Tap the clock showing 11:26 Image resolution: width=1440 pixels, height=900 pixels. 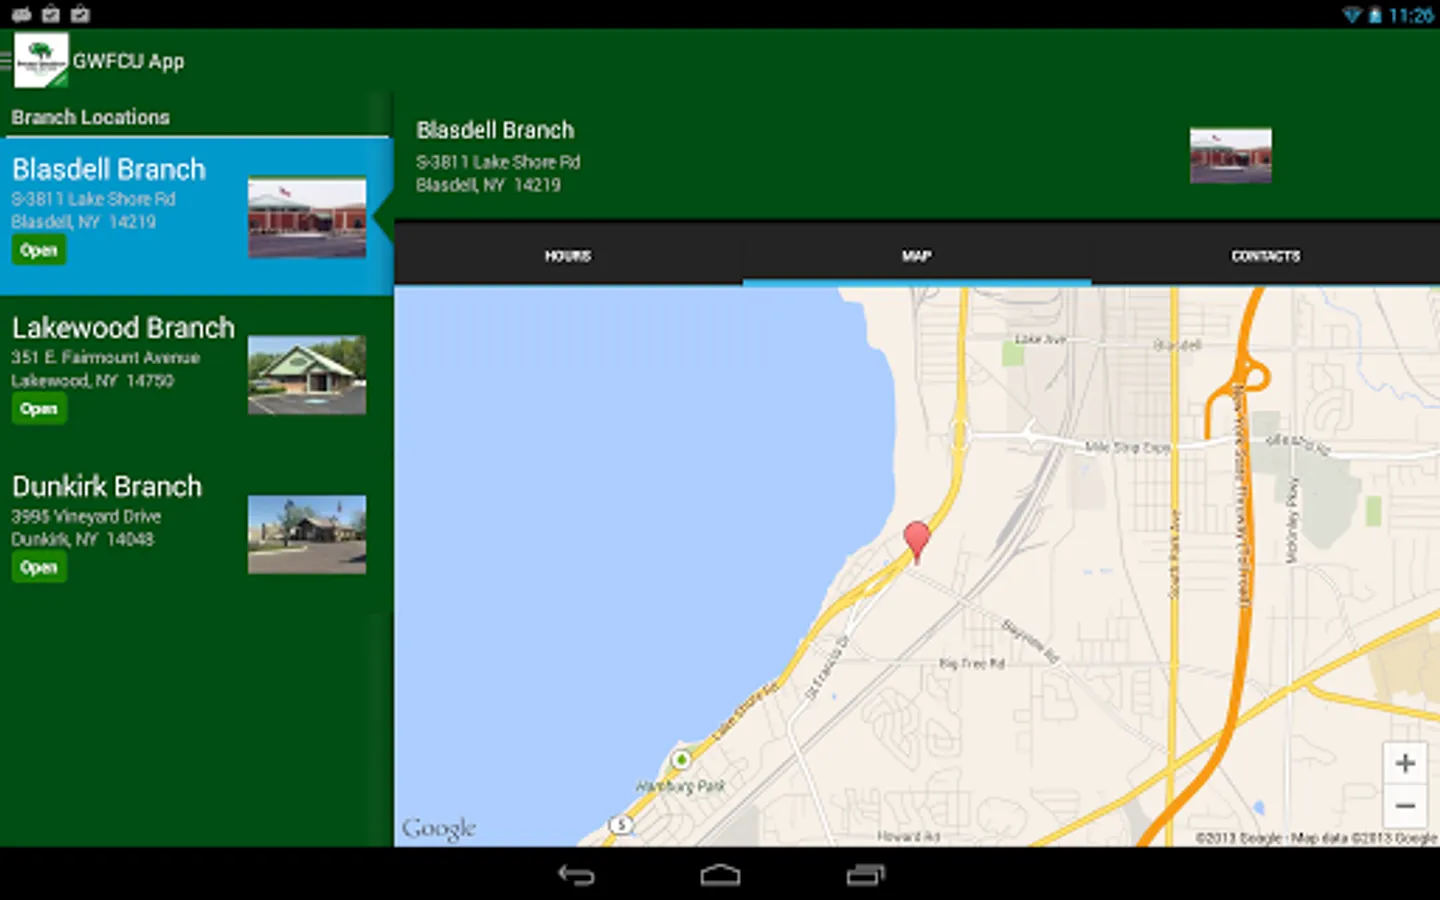pyautogui.click(x=1411, y=15)
